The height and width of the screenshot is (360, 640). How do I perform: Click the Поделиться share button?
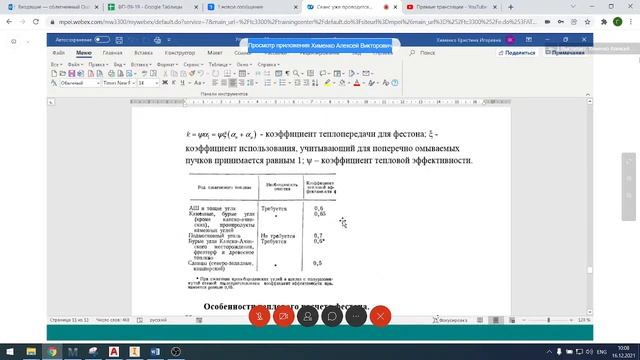pyautogui.click(x=517, y=53)
